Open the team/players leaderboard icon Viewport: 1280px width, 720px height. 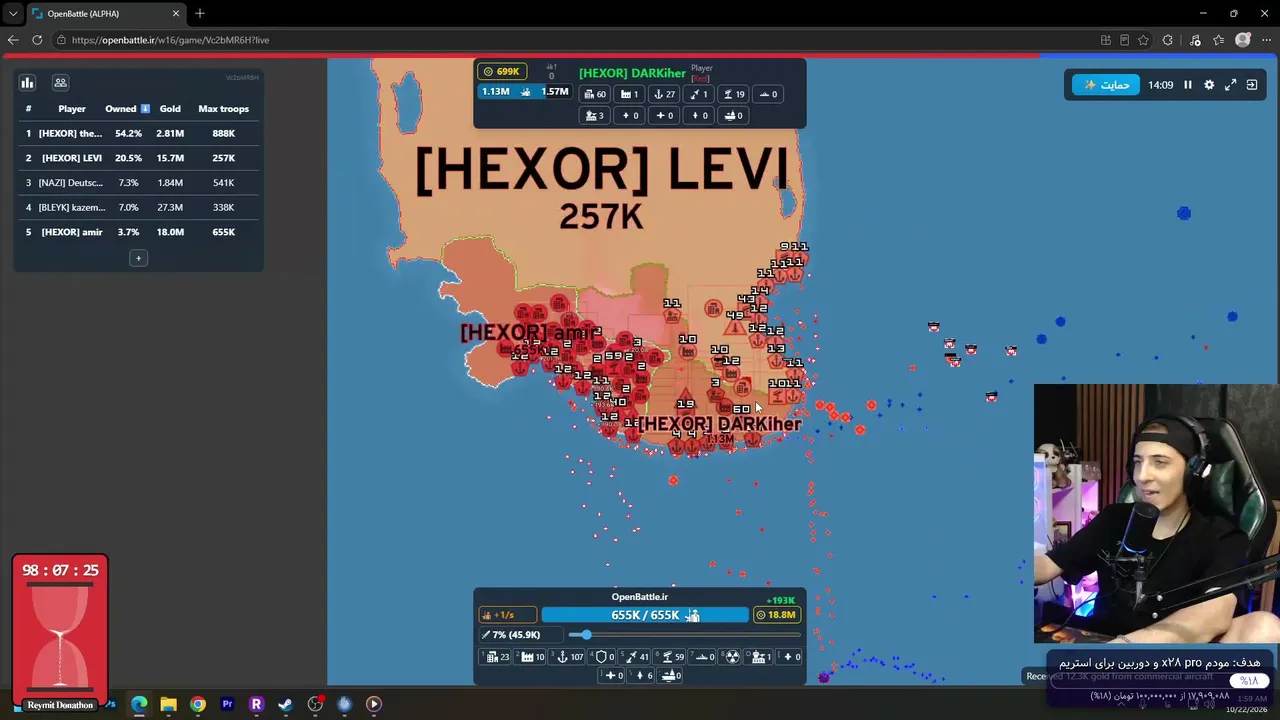60,83
